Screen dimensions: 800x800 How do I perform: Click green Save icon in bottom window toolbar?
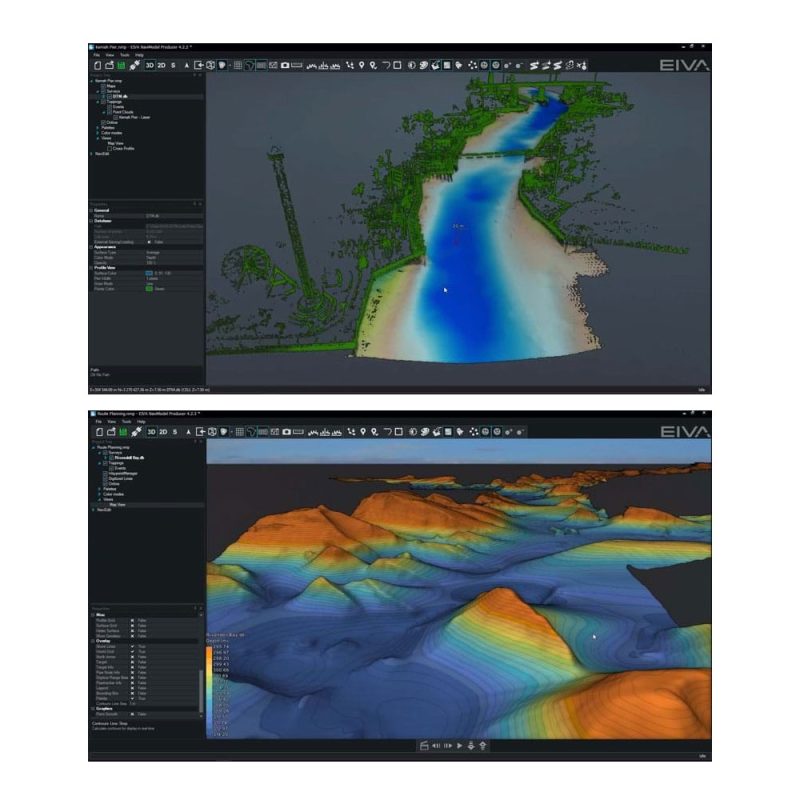[x=123, y=432]
